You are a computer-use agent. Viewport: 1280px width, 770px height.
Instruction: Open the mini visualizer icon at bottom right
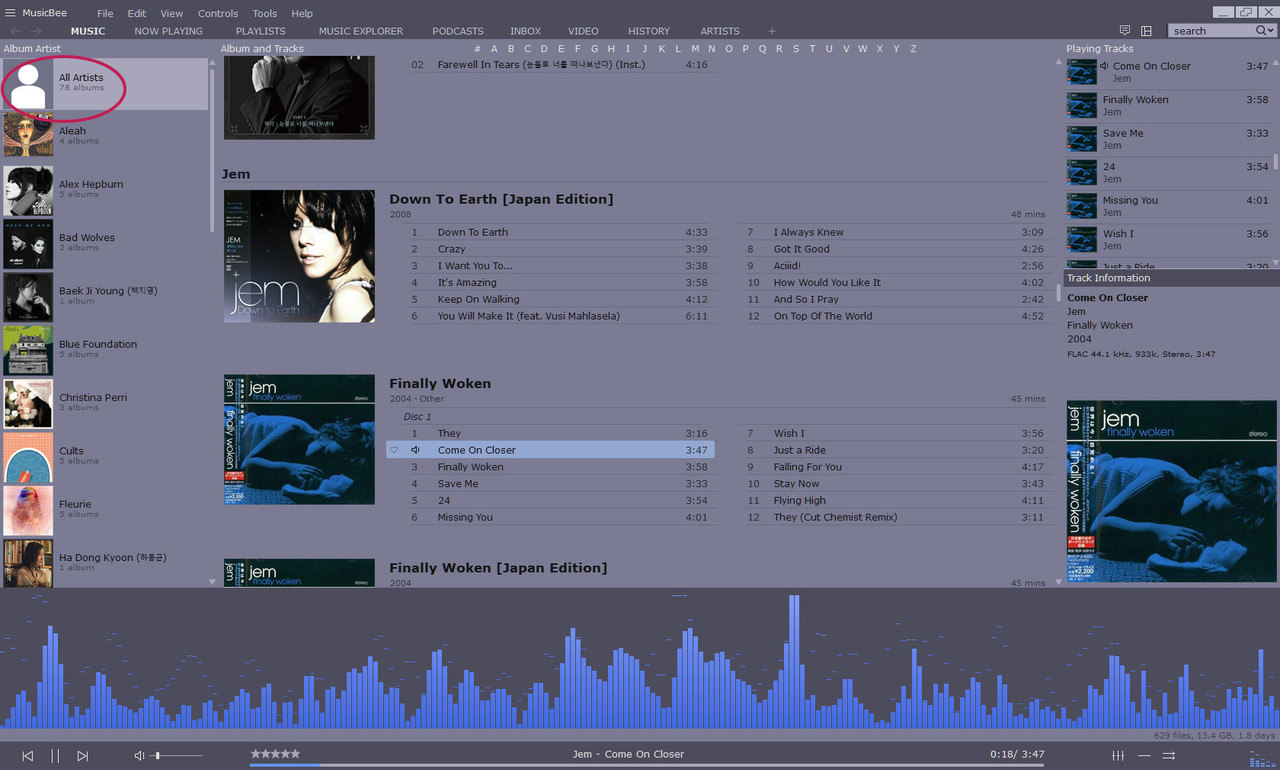tap(1262, 760)
